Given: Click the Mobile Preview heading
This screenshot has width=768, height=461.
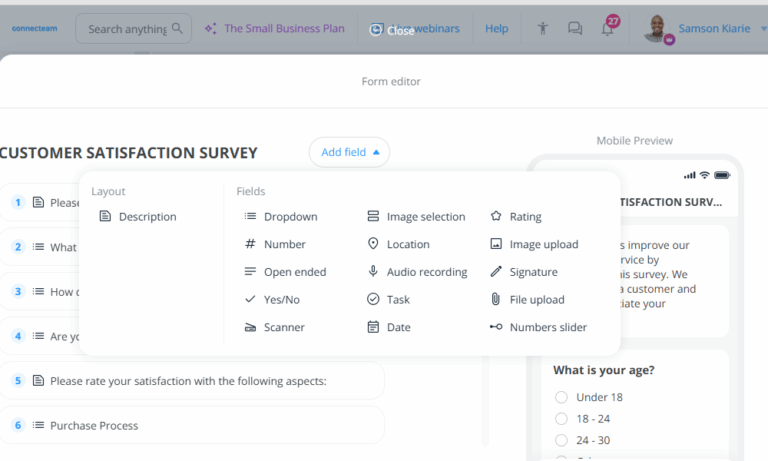Looking at the screenshot, I should (634, 141).
